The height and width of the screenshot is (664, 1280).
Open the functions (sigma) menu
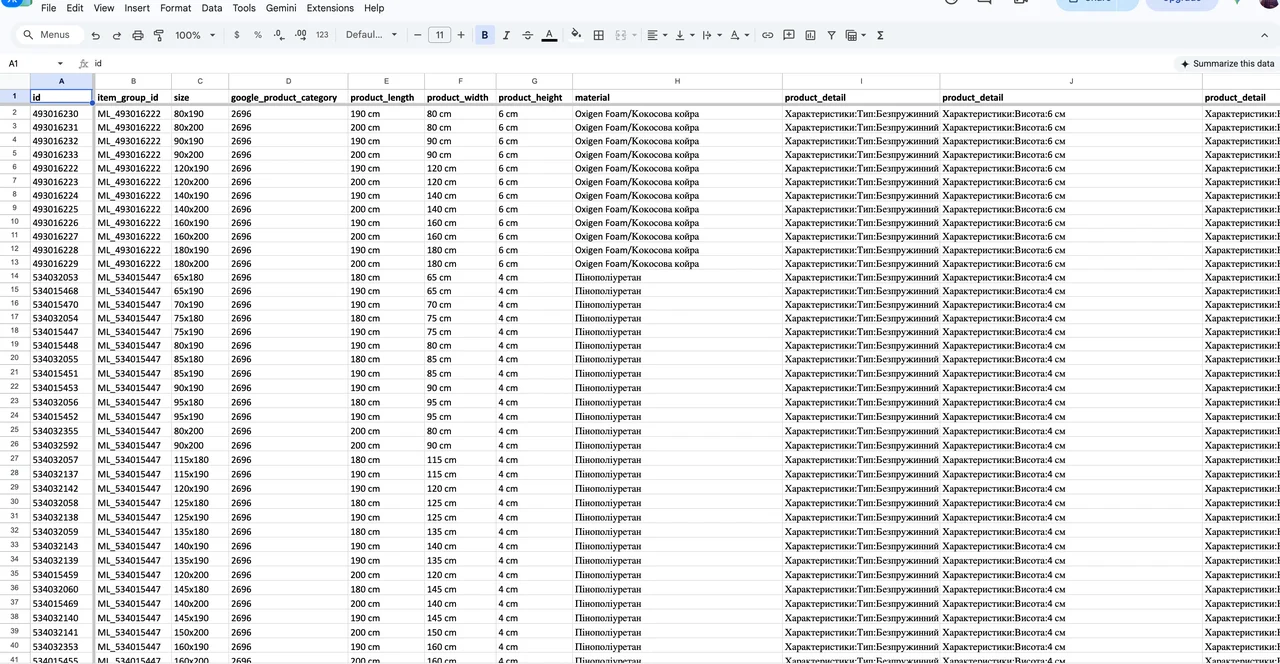click(x=880, y=35)
